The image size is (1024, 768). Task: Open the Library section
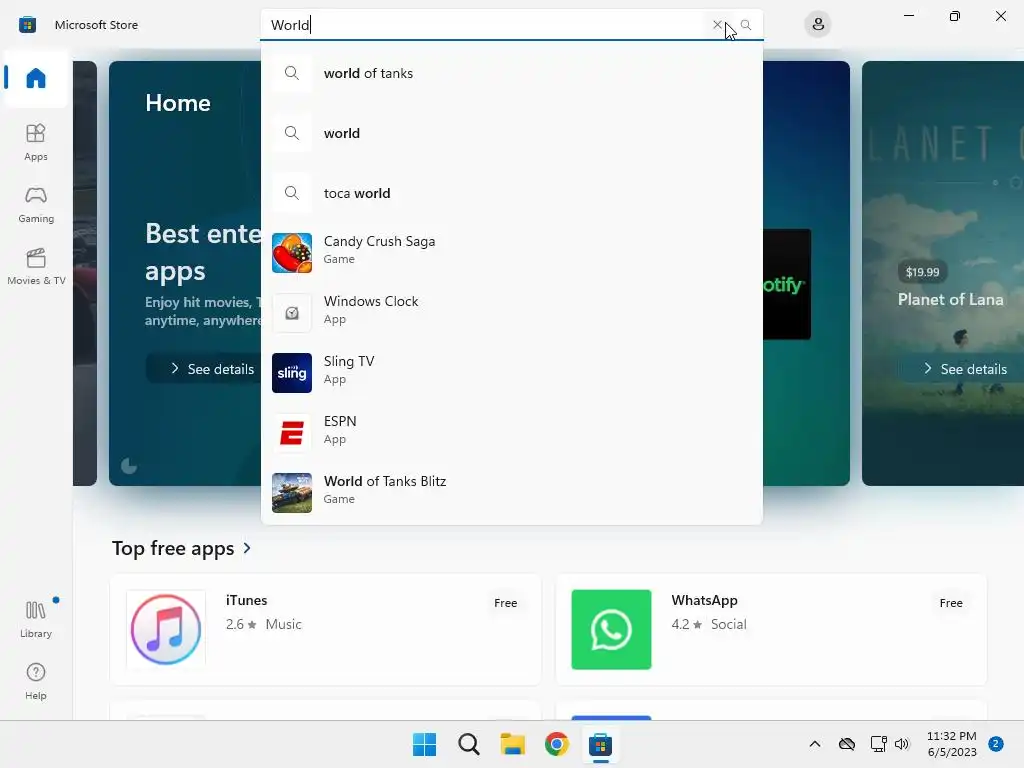(36, 619)
